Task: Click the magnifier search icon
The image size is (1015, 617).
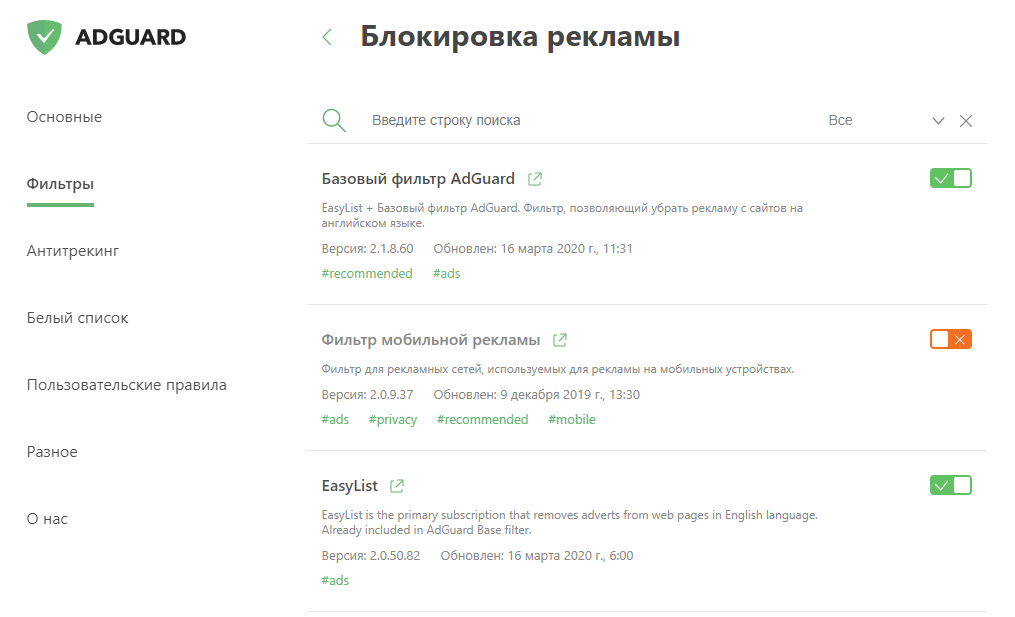Action: [x=334, y=120]
